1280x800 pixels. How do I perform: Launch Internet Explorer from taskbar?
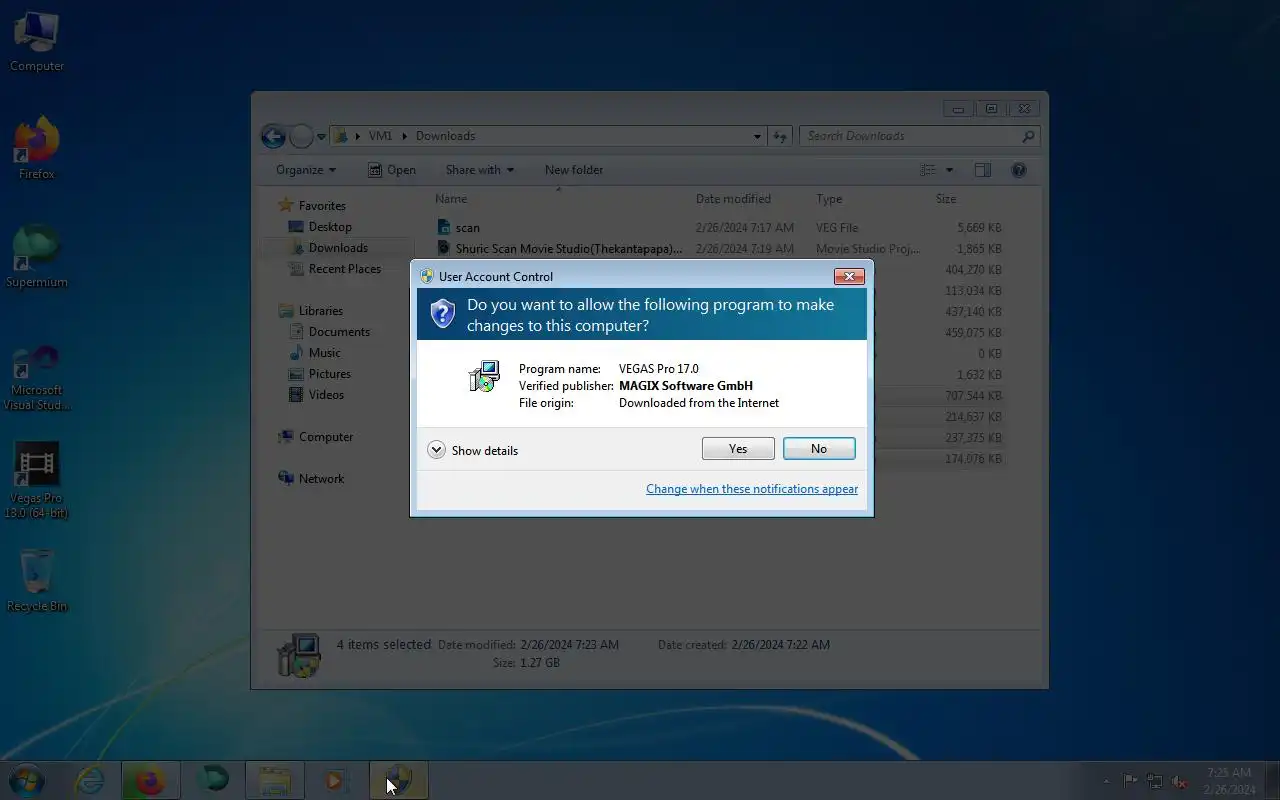click(x=90, y=780)
